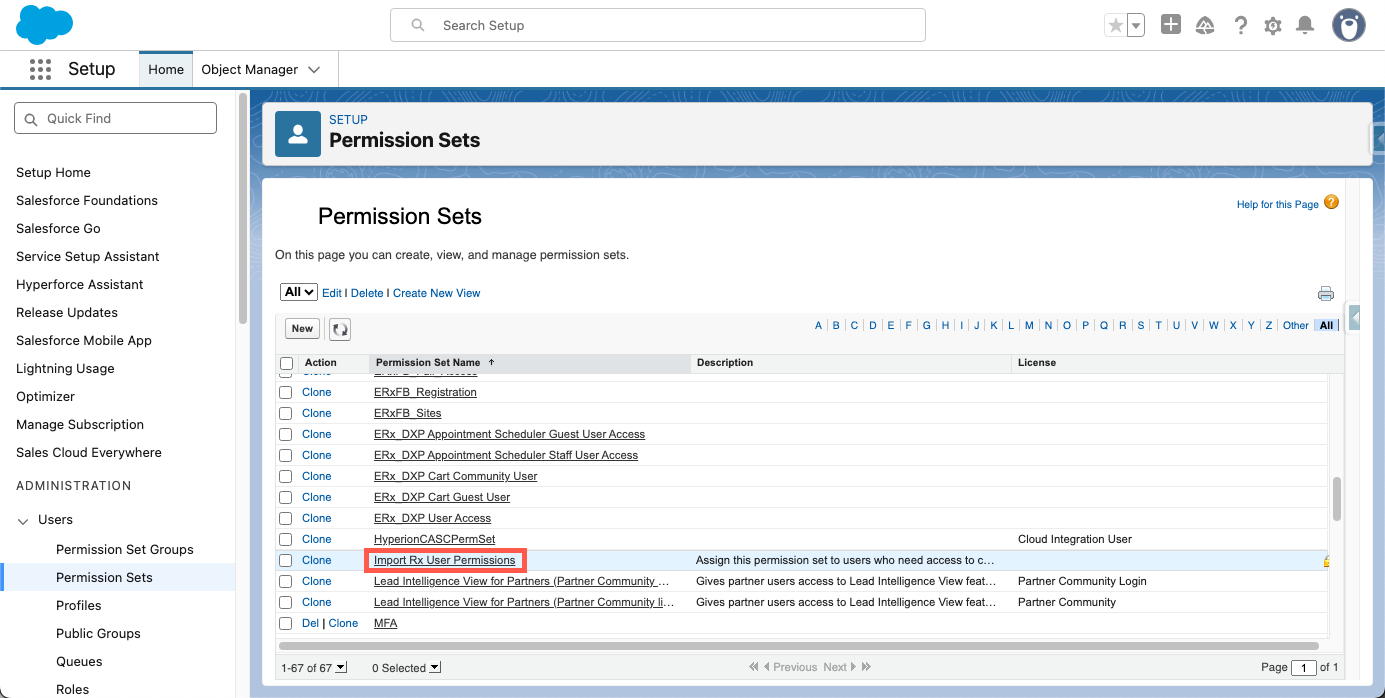Click the New permission set button
This screenshot has width=1385, height=698.
pyautogui.click(x=302, y=328)
